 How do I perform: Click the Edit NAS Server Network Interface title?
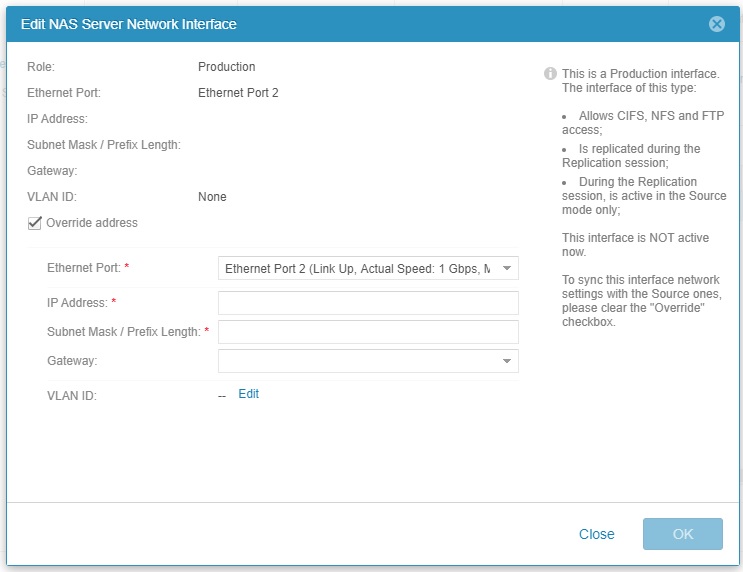pyautogui.click(x=129, y=24)
